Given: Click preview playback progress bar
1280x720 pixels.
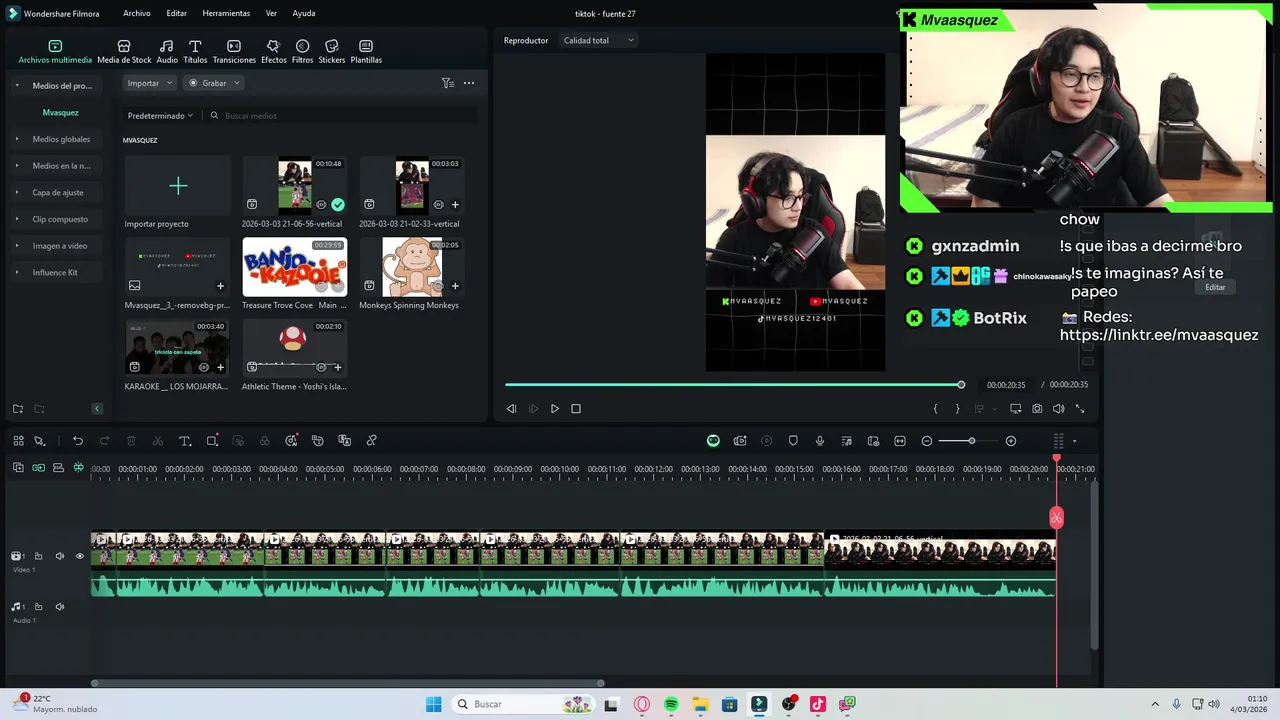Looking at the screenshot, I should pyautogui.click(x=733, y=385).
